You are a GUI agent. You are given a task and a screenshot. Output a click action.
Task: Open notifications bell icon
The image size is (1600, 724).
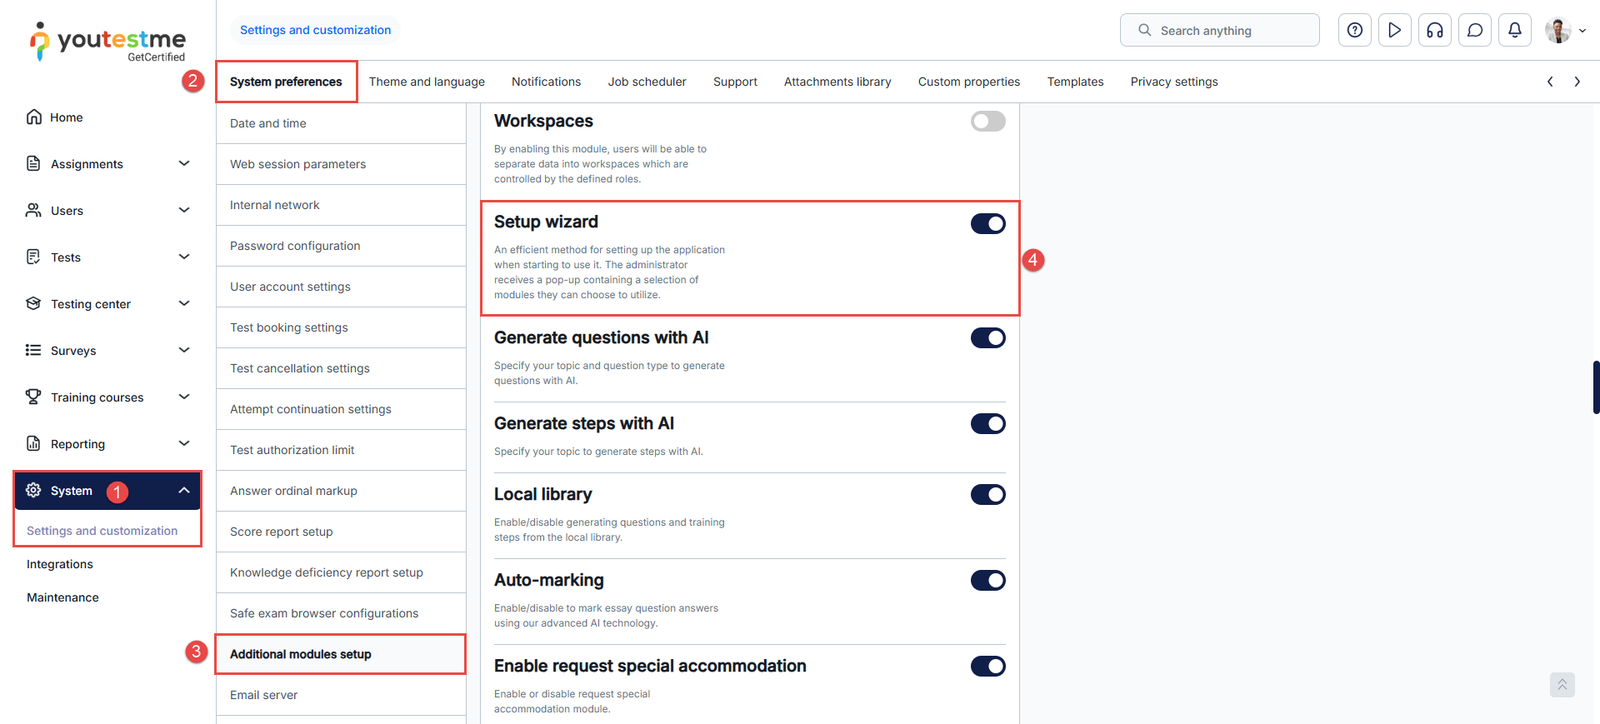(x=1514, y=30)
